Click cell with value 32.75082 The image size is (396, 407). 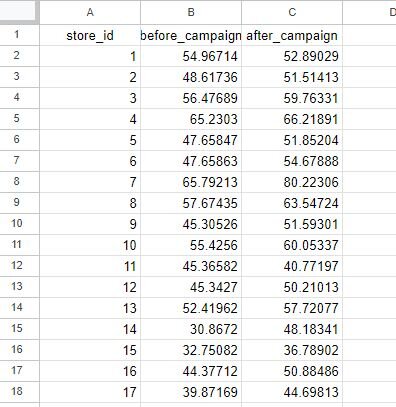click(191, 350)
